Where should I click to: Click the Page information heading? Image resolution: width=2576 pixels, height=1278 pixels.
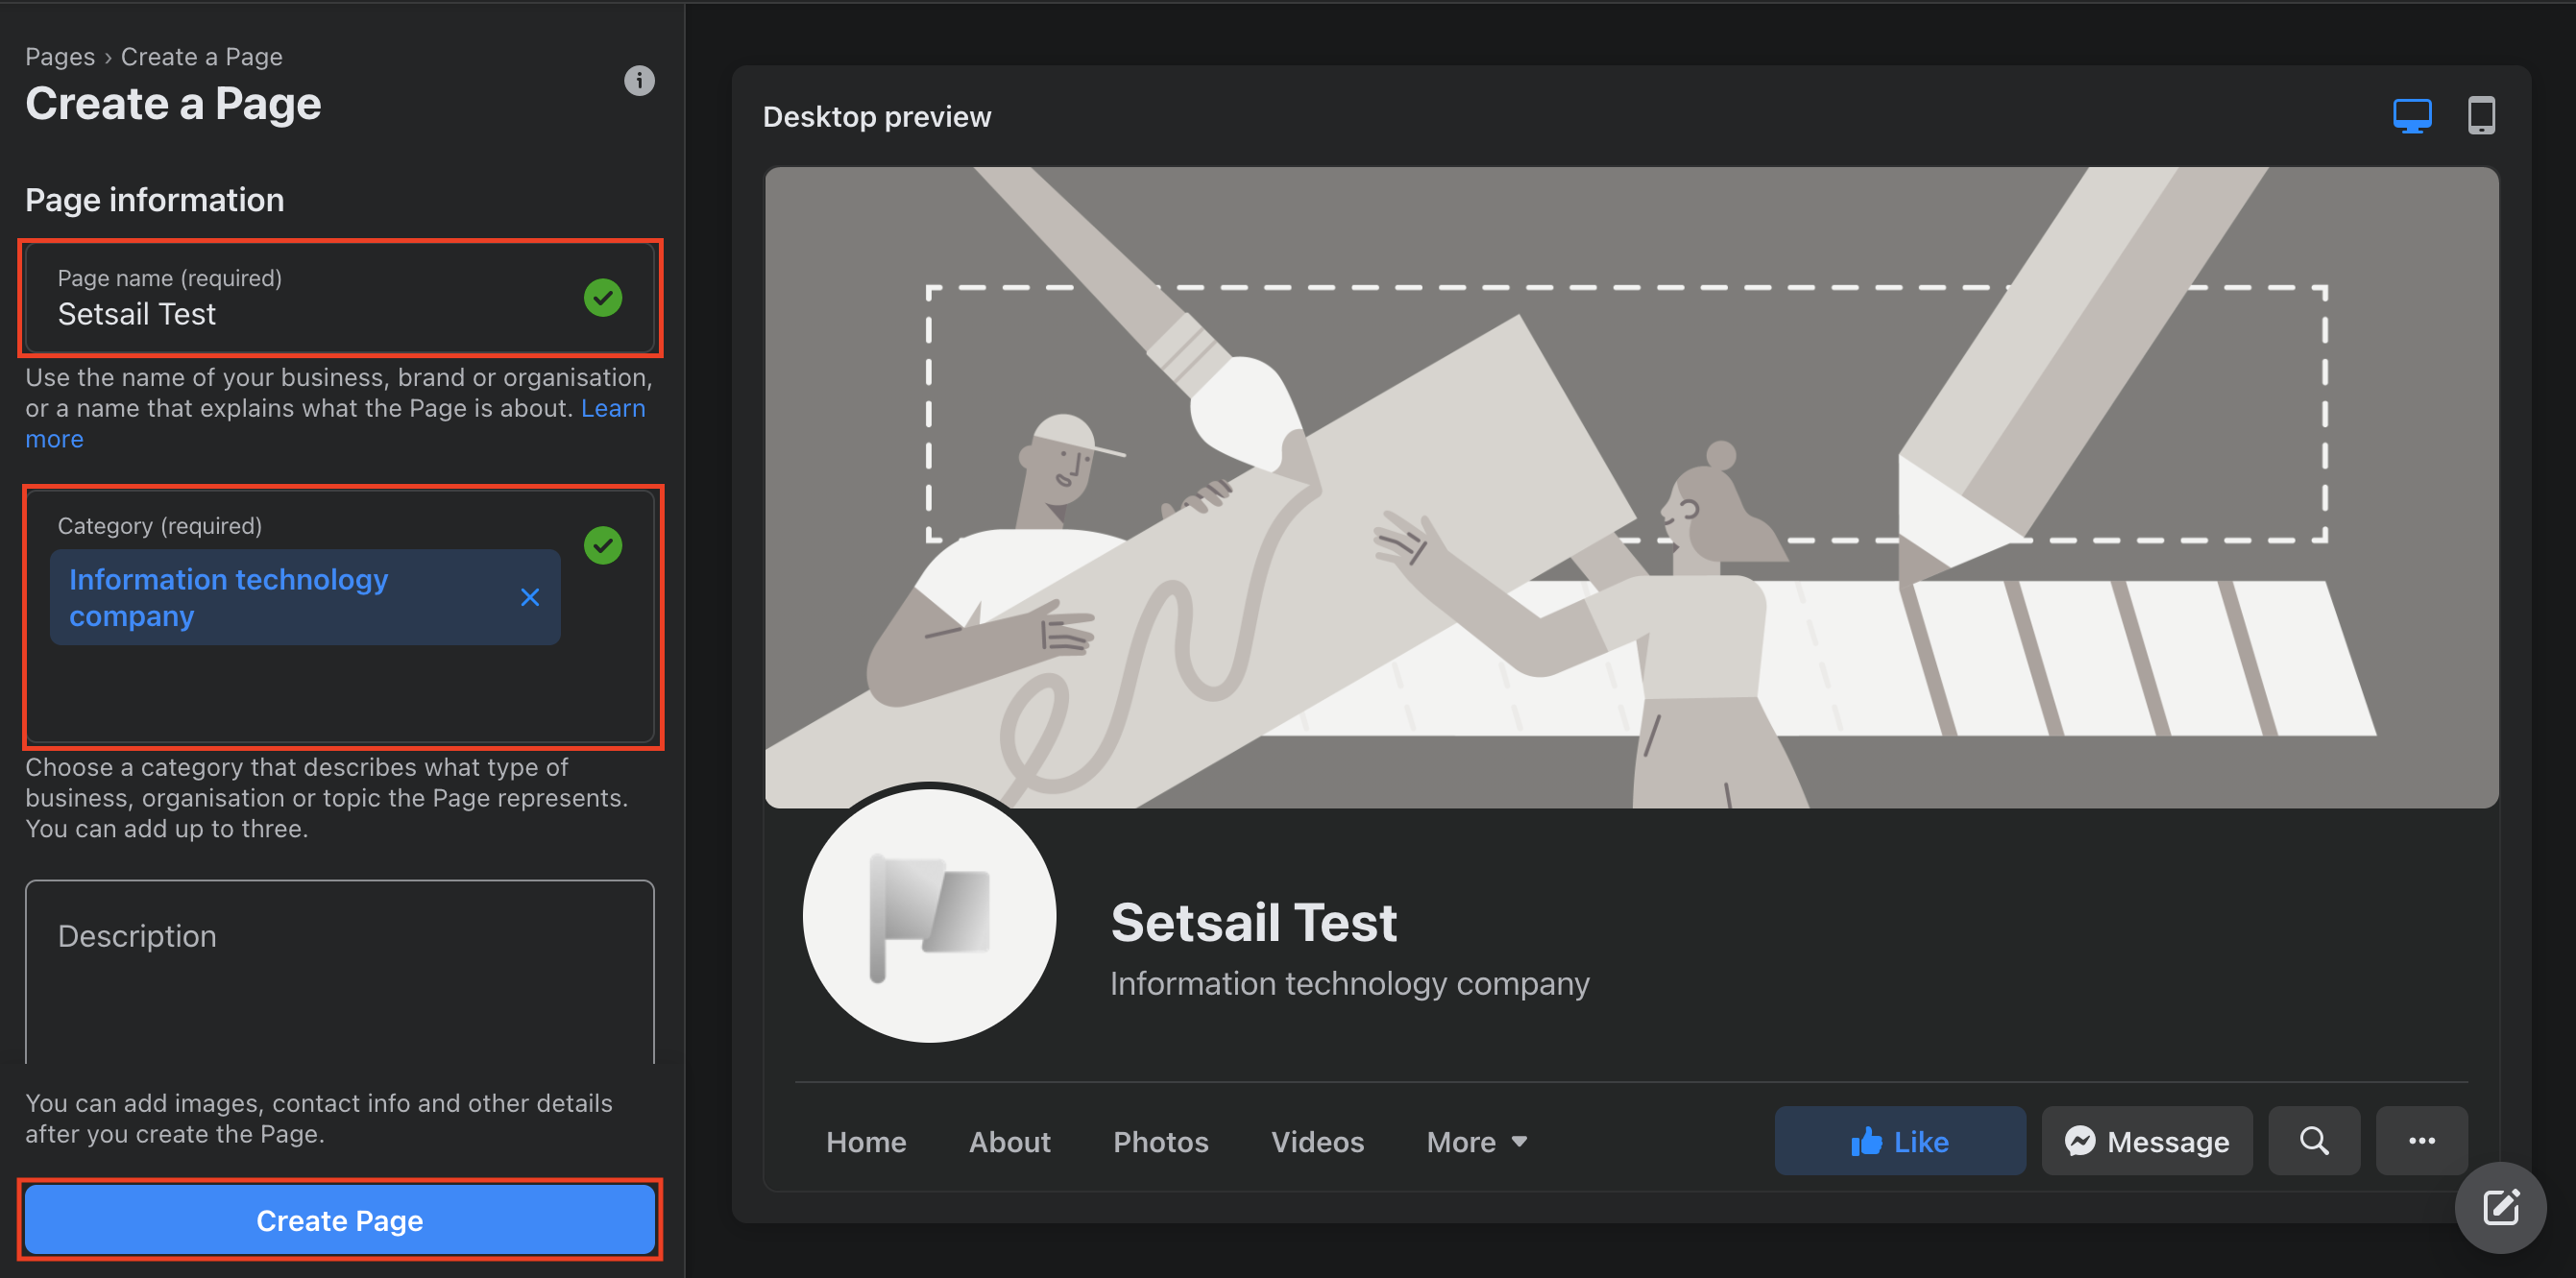tap(155, 200)
